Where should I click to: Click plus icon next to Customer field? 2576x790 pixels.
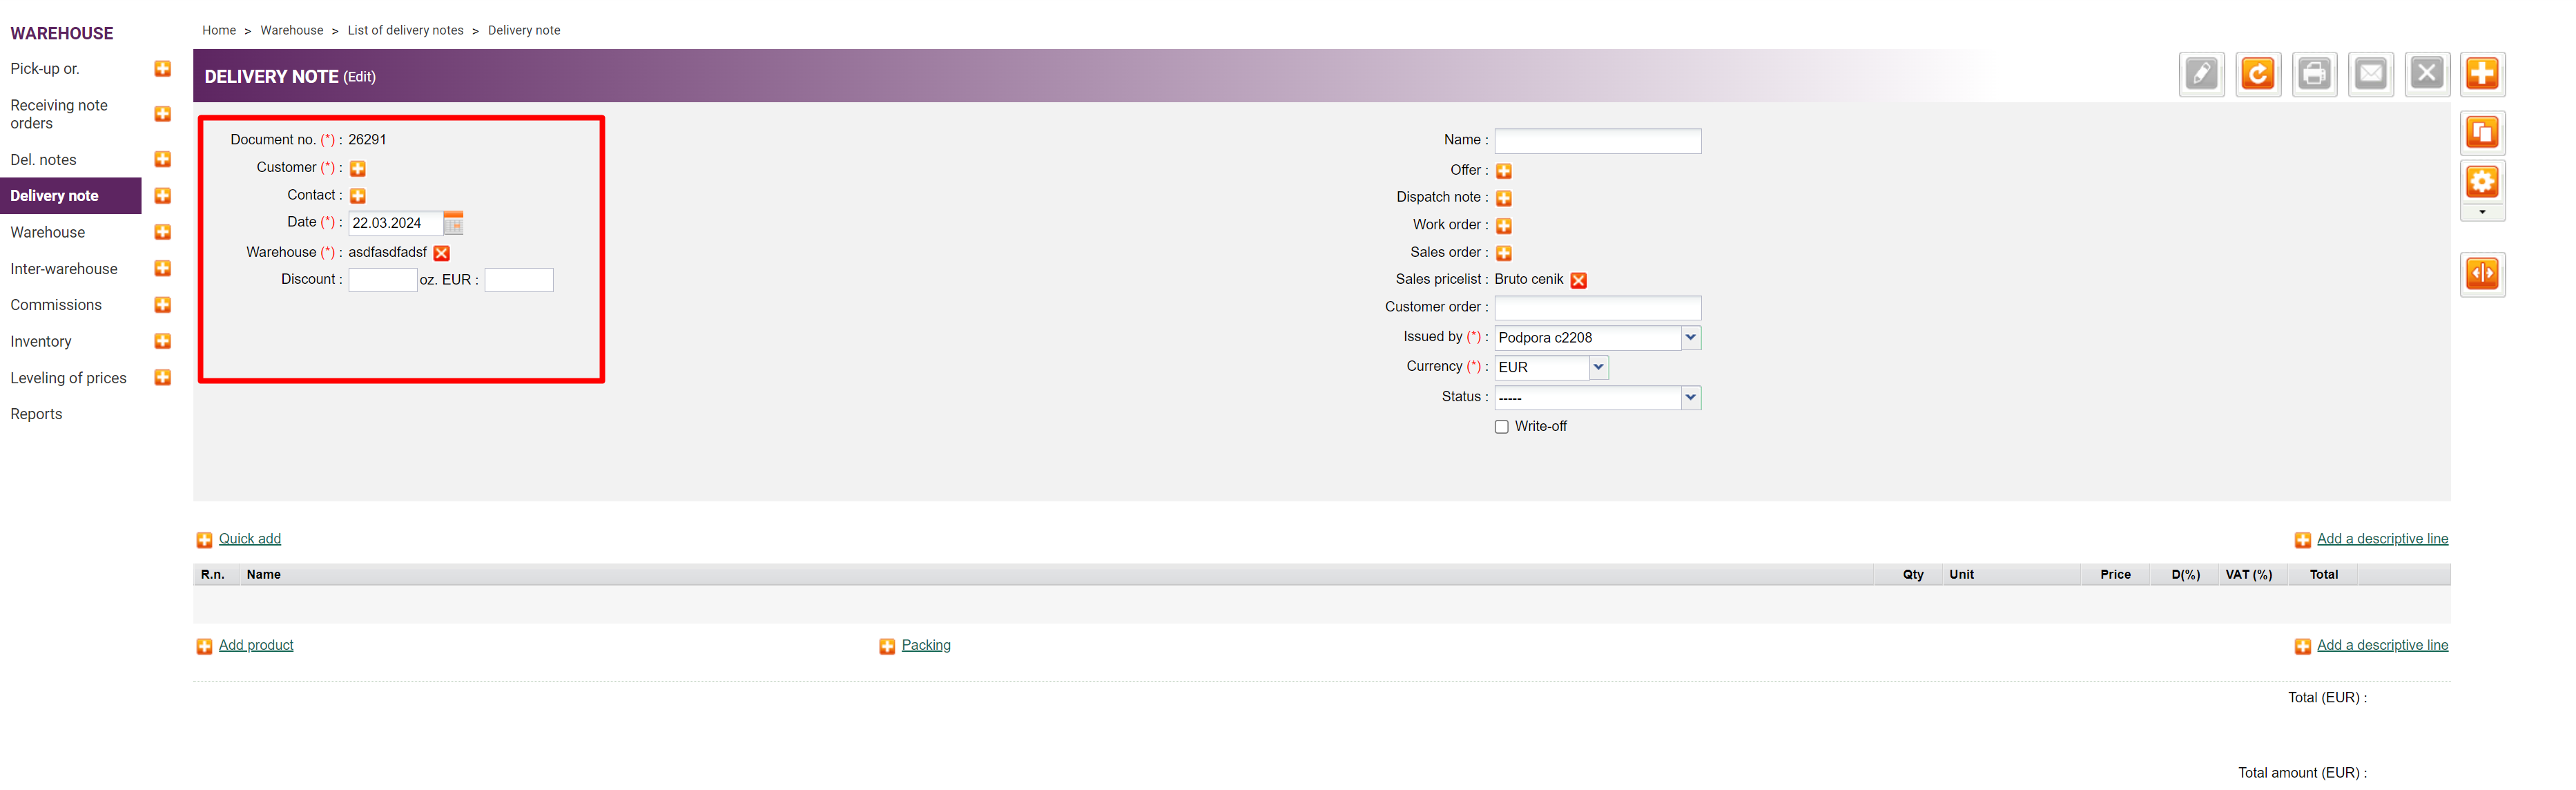358,168
